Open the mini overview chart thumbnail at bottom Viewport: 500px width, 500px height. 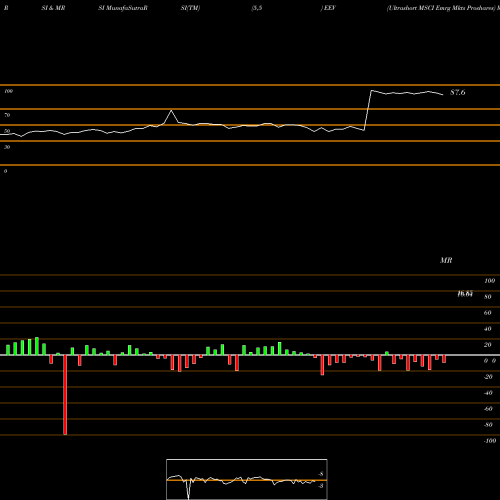[247, 479]
